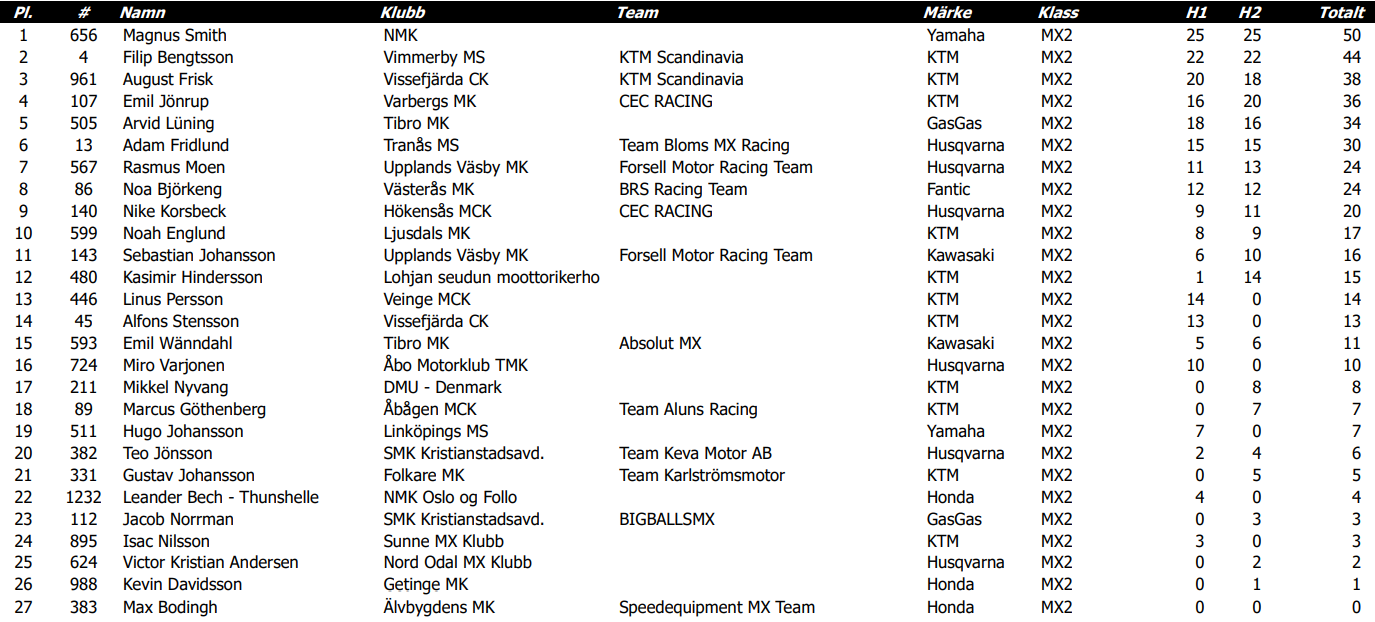Screen dimensions: 1375x622
Task: Click GasGas brand in Arvid Lüning row
Action: tap(954, 123)
